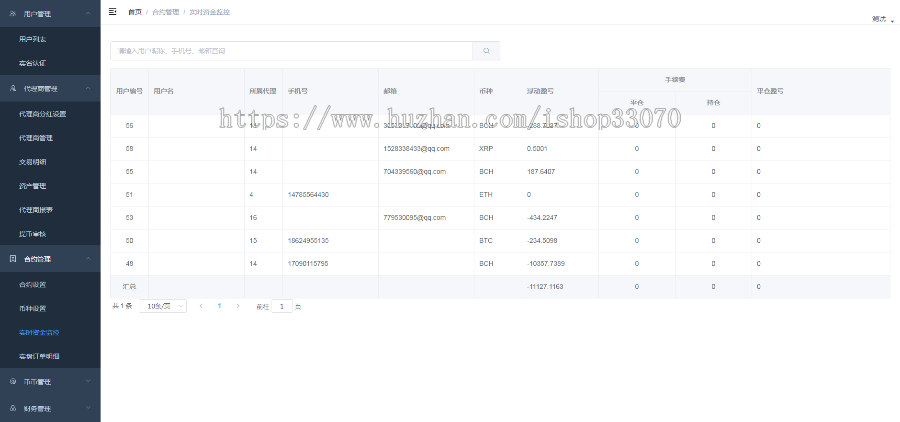This screenshot has width=900, height=422.
Task: Open the sidebar item below 实时资金监控
Action: [39, 356]
